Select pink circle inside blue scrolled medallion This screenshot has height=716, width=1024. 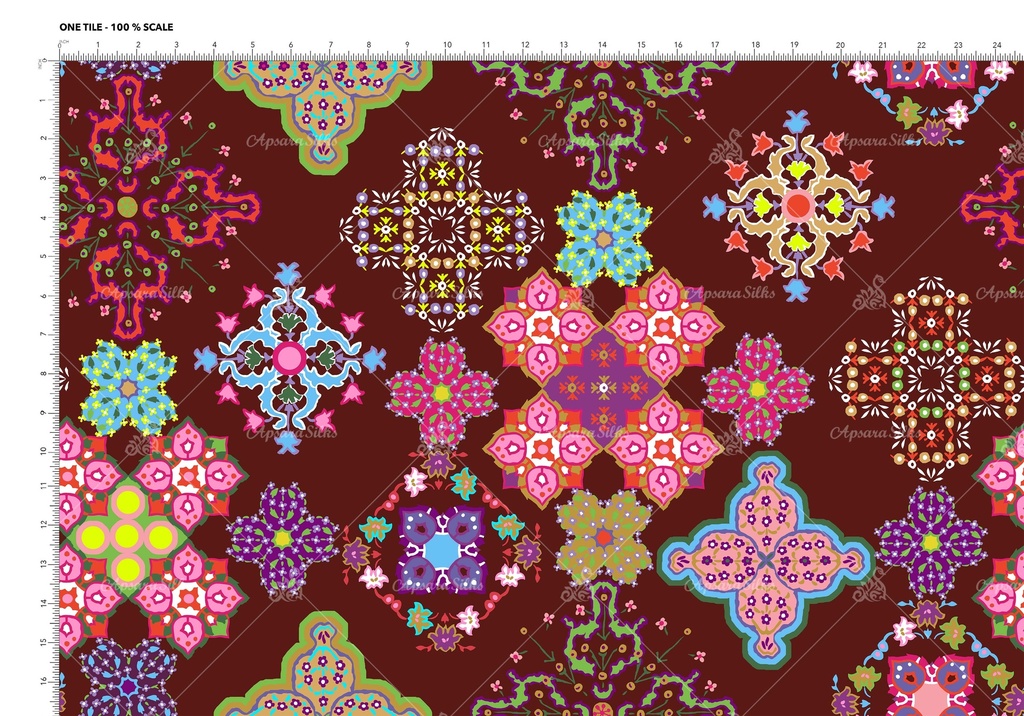pyautogui.click(x=288, y=357)
